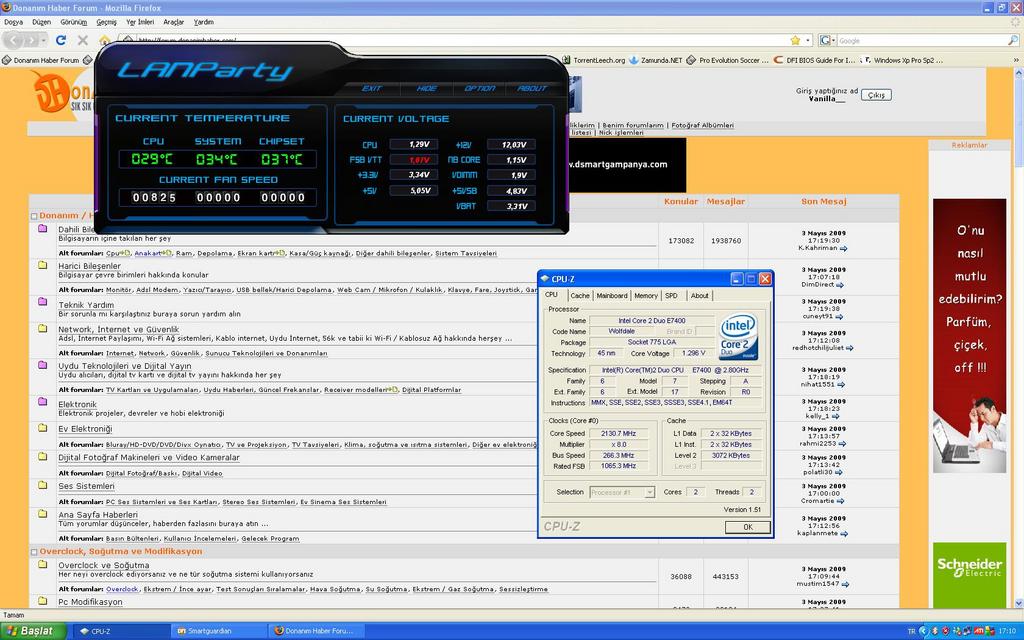Switch to Smartguardian taskbar item
Viewport: 1024px width, 640px height.
[219, 632]
